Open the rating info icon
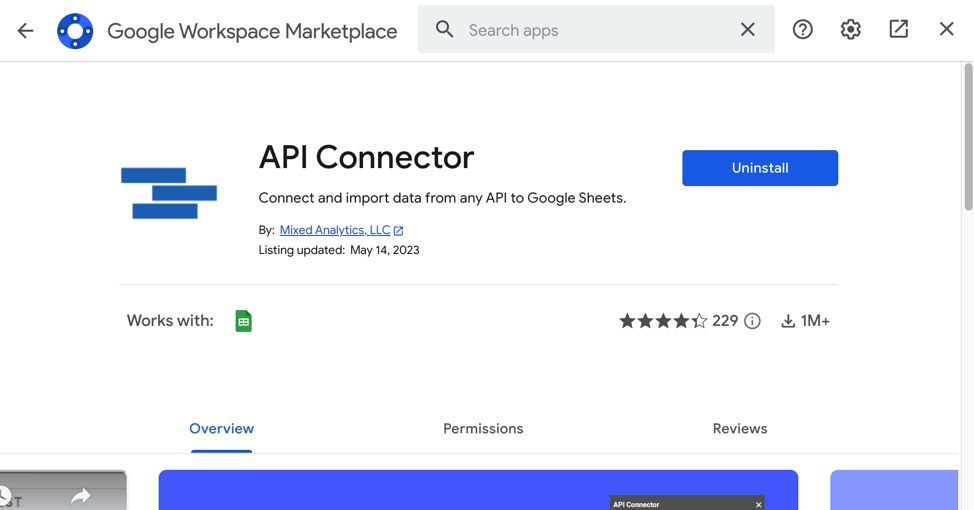This screenshot has height=510, width=974. click(752, 321)
